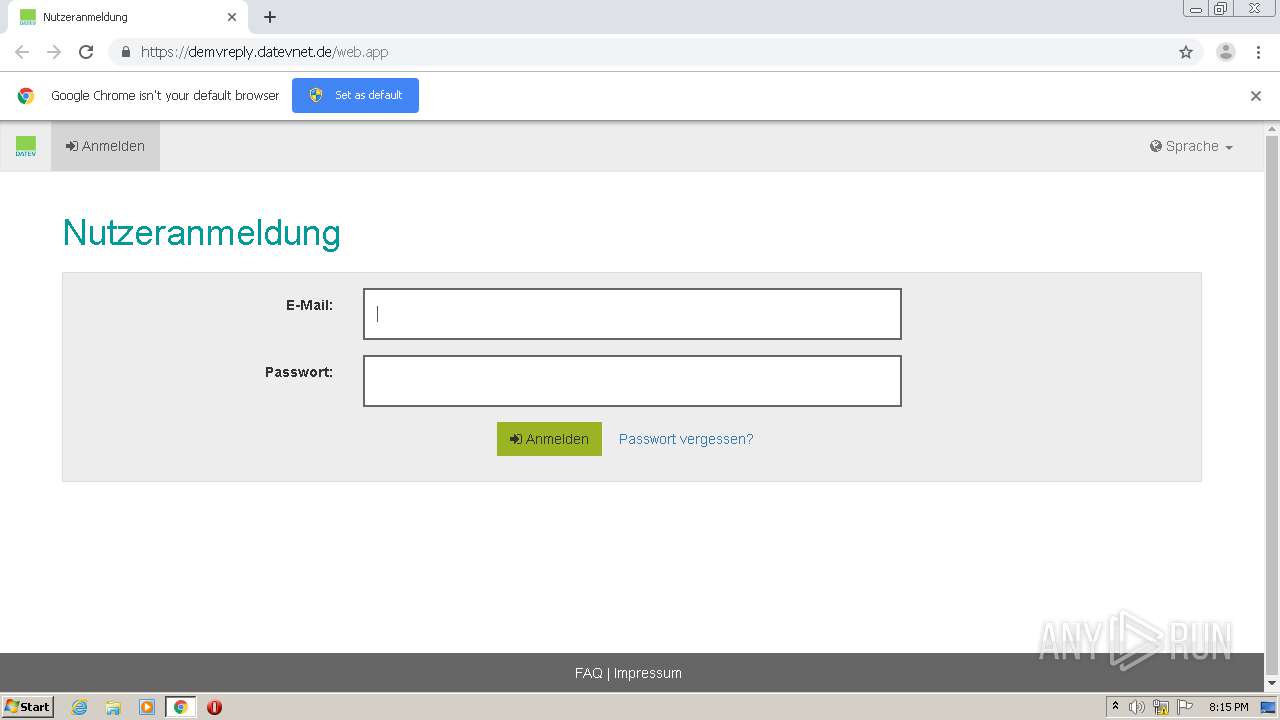Click the Nutzeranmeldung page heading
The width and height of the screenshot is (1280, 720).
click(x=202, y=233)
